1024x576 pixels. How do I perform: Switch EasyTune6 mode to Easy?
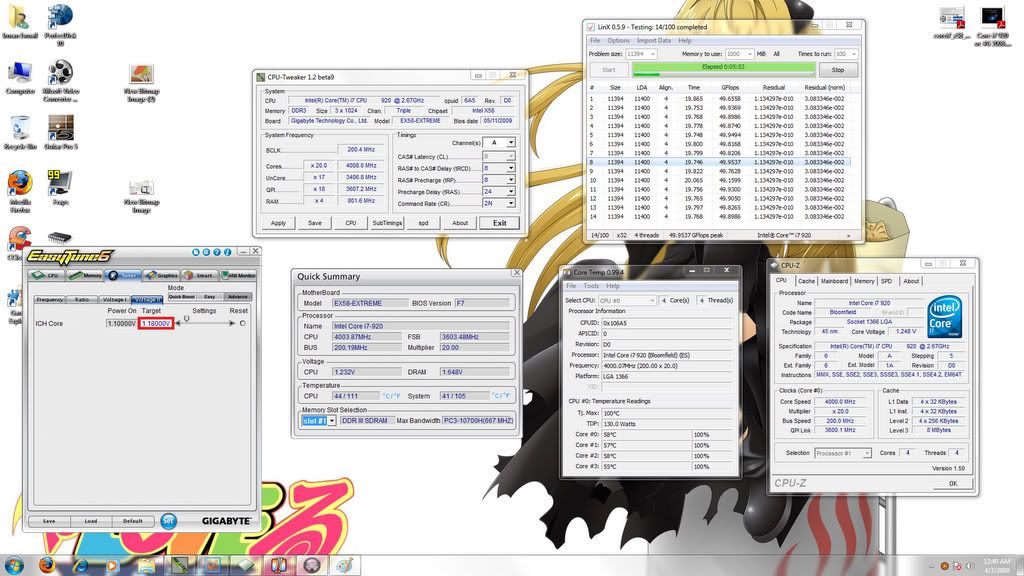pyautogui.click(x=209, y=297)
